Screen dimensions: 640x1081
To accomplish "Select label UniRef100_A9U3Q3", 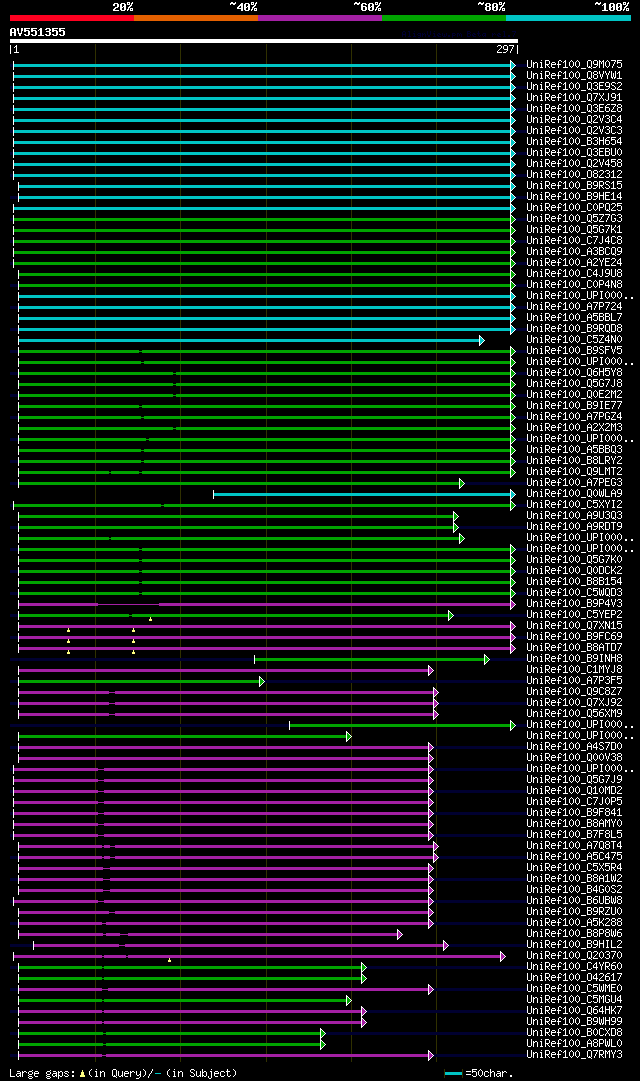I will pyautogui.click(x=574, y=516).
